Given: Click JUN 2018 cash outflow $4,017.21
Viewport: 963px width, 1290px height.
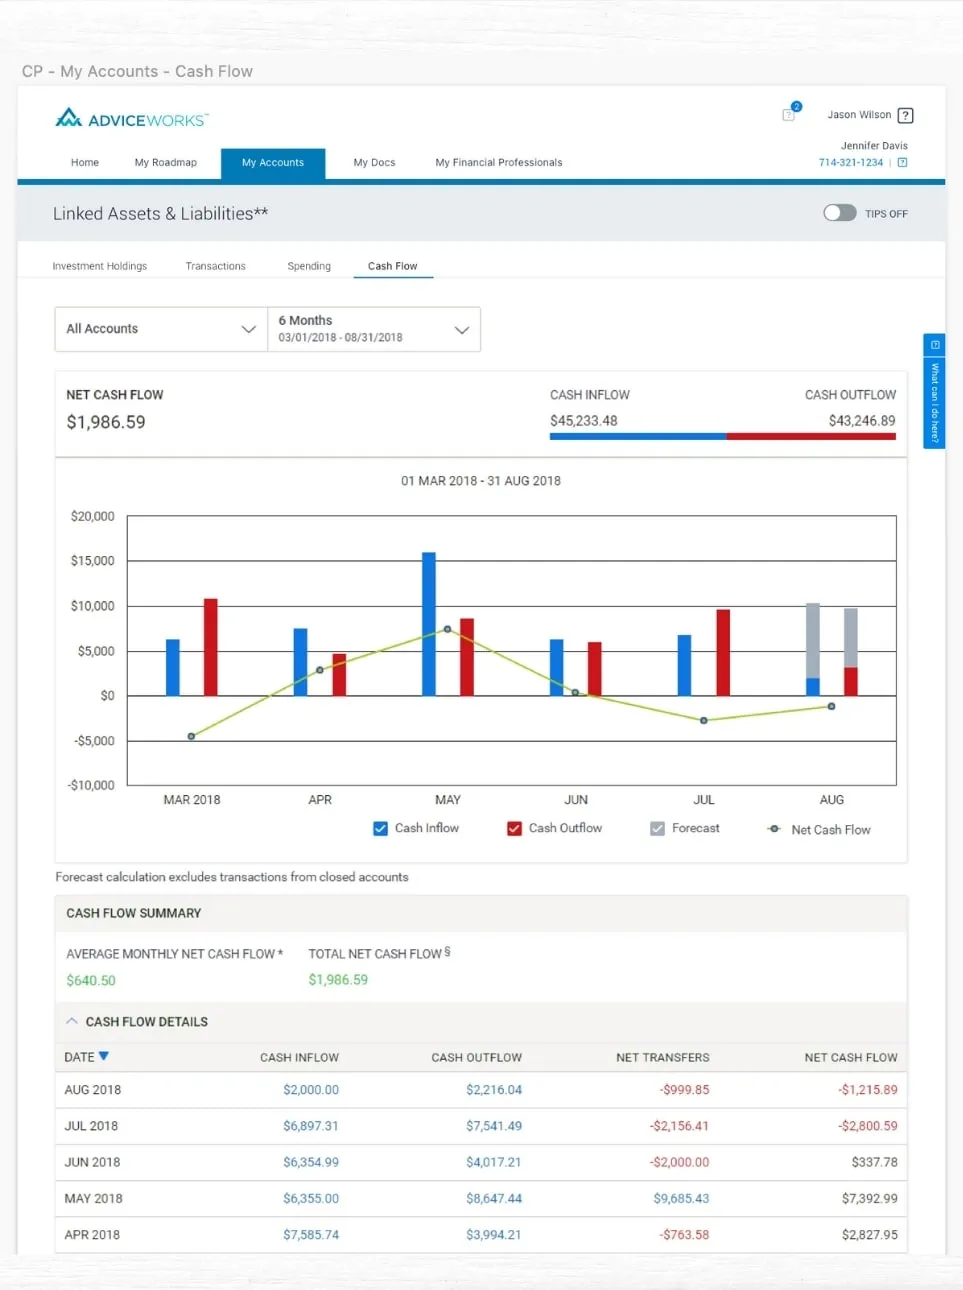Looking at the screenshot, I should (494, 1162).
